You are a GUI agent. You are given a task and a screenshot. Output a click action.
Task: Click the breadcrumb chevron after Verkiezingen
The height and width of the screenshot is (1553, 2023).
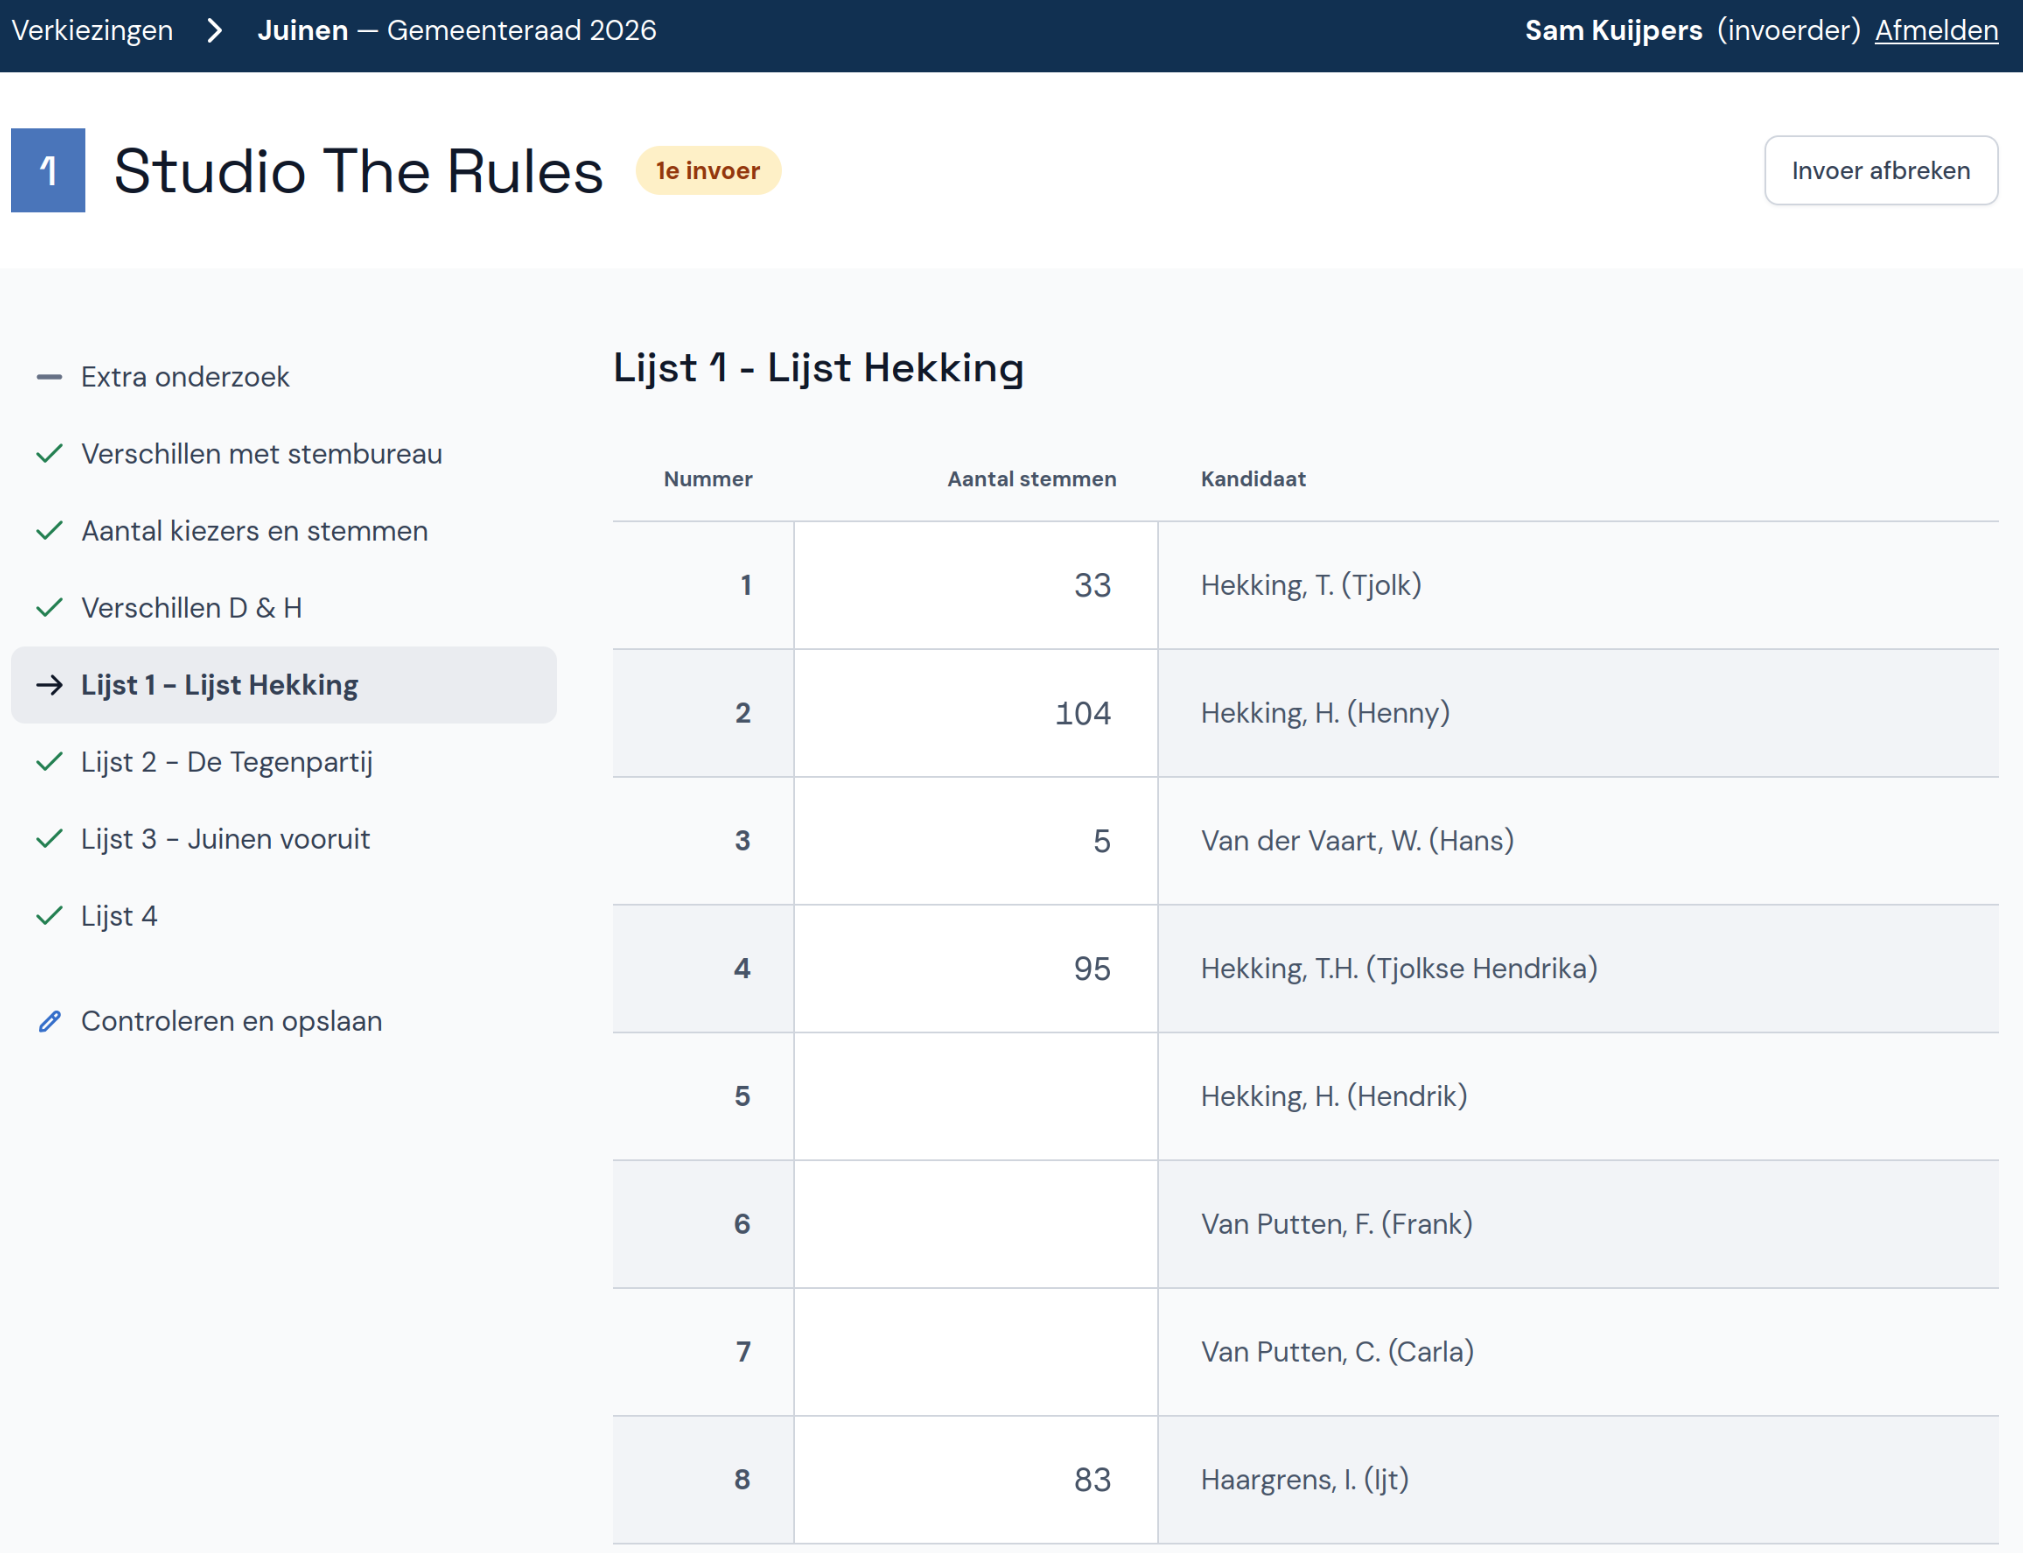(214, 30)
